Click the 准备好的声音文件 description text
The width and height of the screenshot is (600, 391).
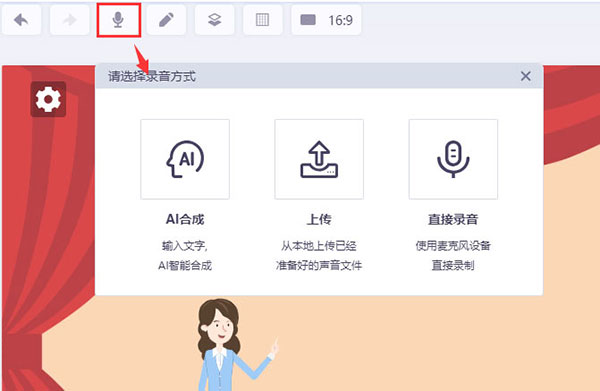(x=319, y=265)
